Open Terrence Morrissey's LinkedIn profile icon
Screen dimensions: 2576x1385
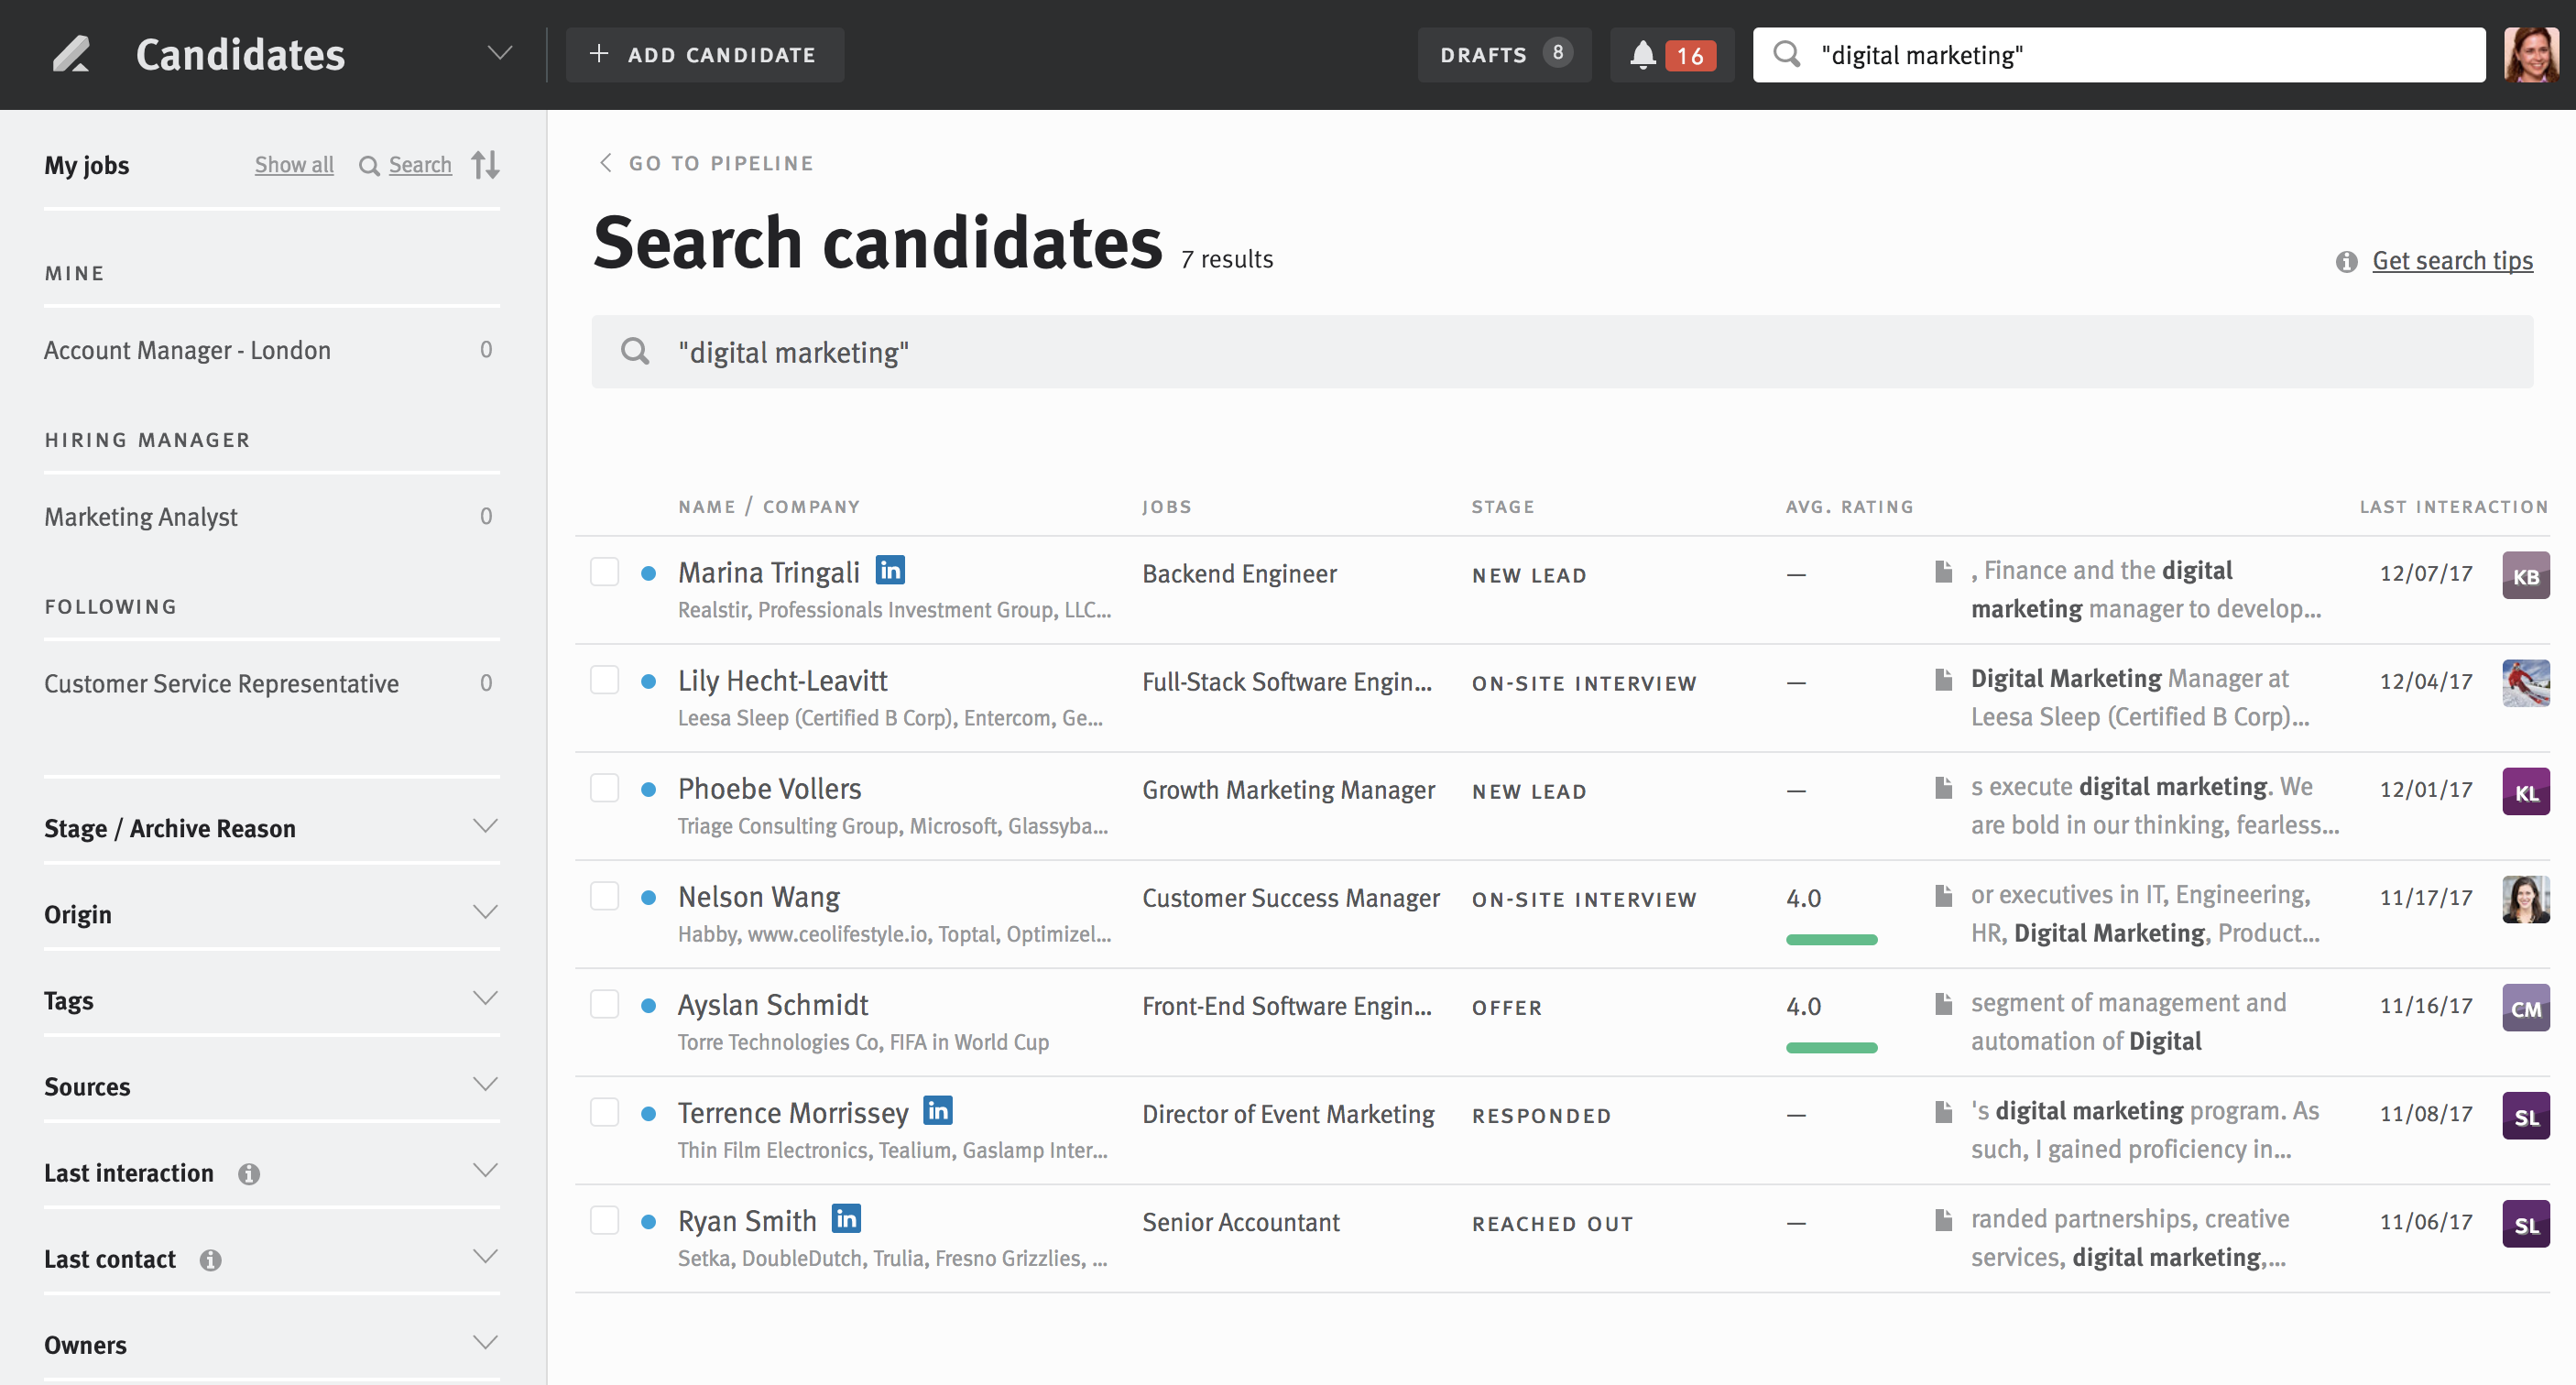pyautogui.click(x=937, y=1110)
